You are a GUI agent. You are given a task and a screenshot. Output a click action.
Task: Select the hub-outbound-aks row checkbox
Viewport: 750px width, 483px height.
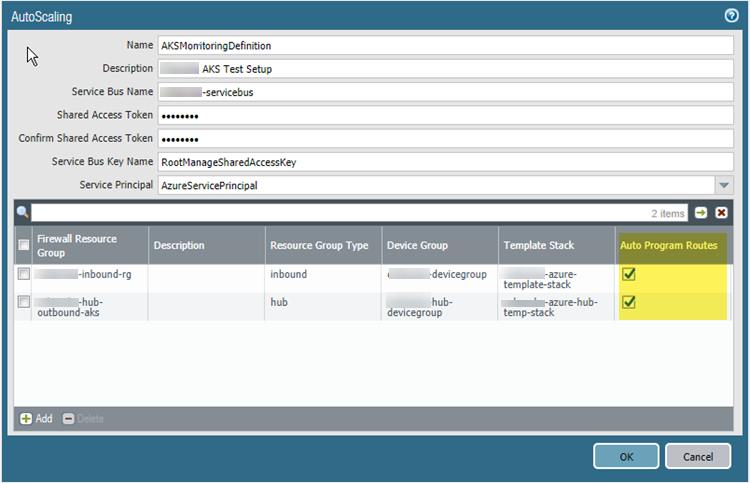pyautogui.click(x=23, y=302)
